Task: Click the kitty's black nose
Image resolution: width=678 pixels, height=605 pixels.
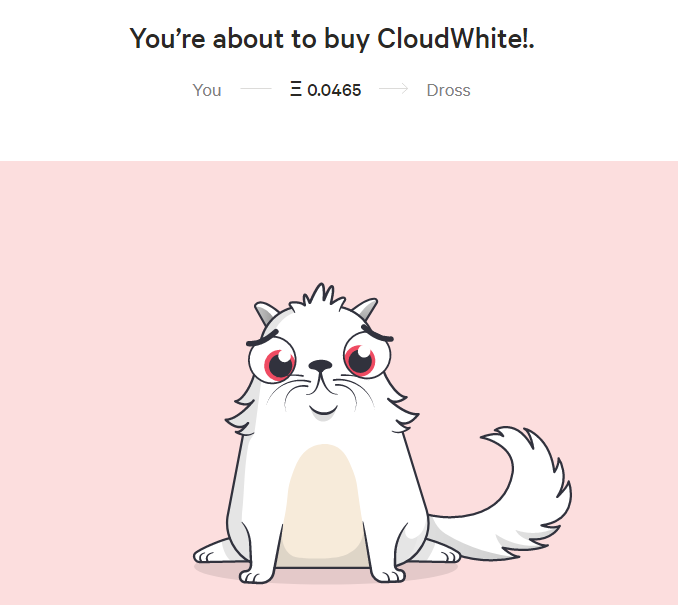Action: [320, 366]
